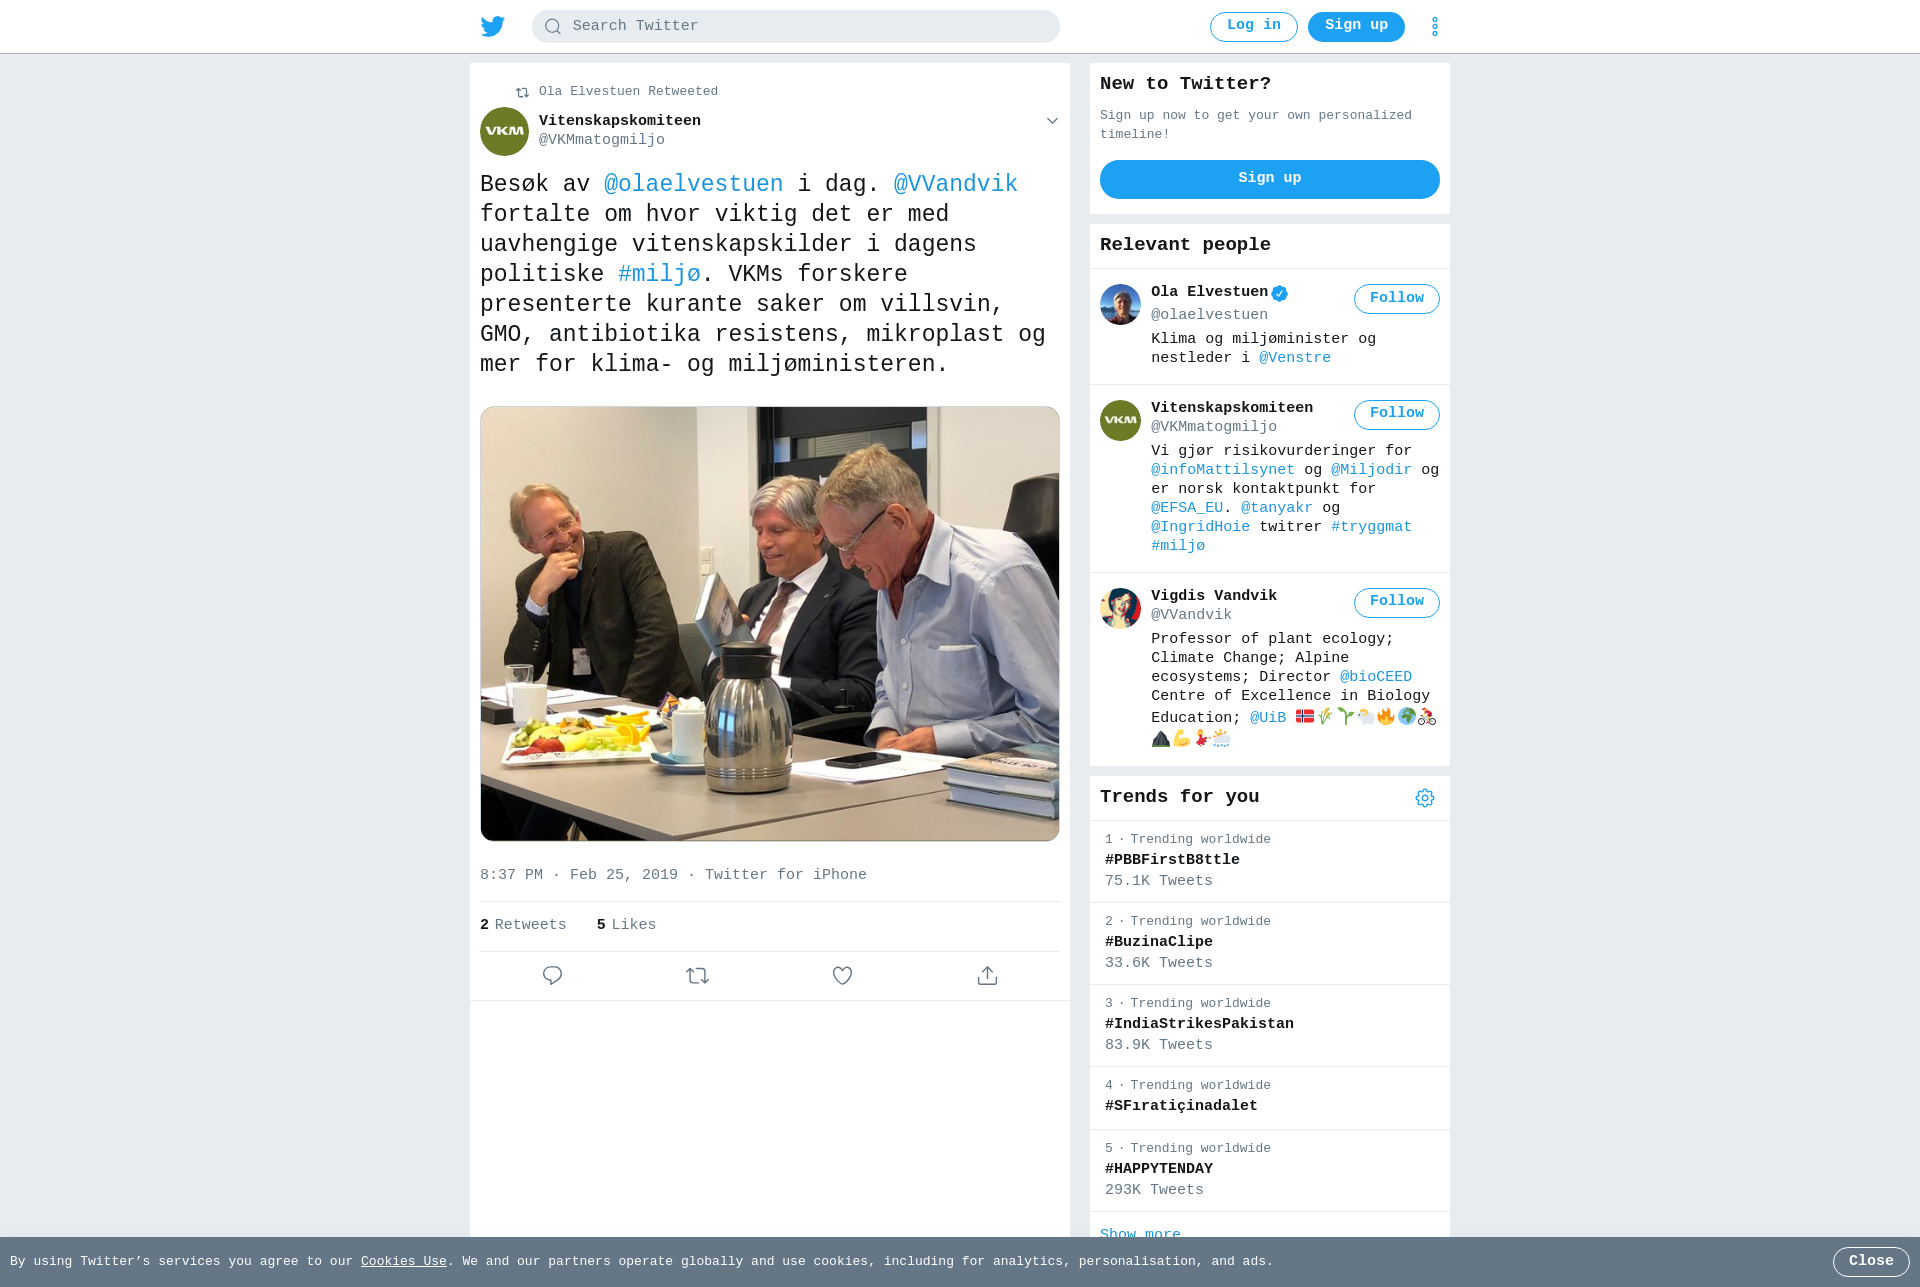Follow Ola Elvestuen
This screenshot has width=1920, height=1287.
[1396, 299]
